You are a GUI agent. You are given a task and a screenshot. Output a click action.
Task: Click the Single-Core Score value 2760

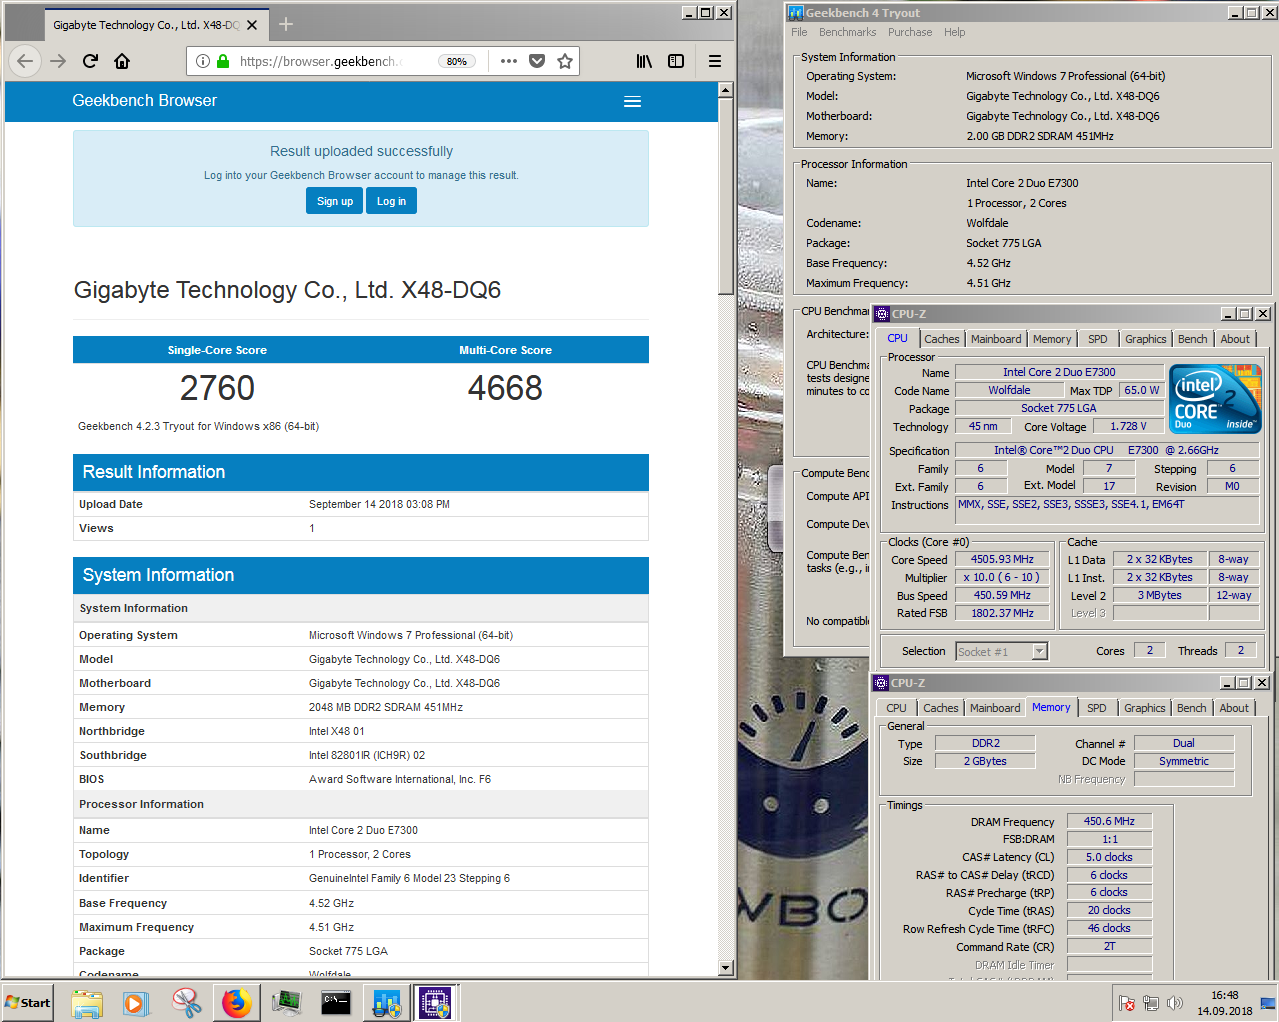217,388
